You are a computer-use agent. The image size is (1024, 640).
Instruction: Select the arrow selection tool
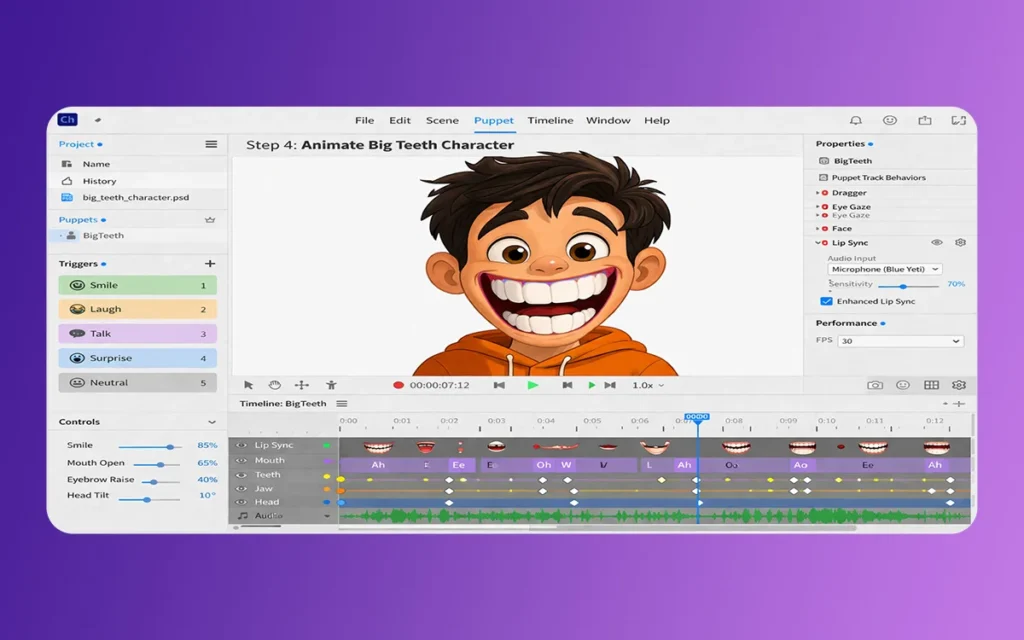tap(249, 385)
